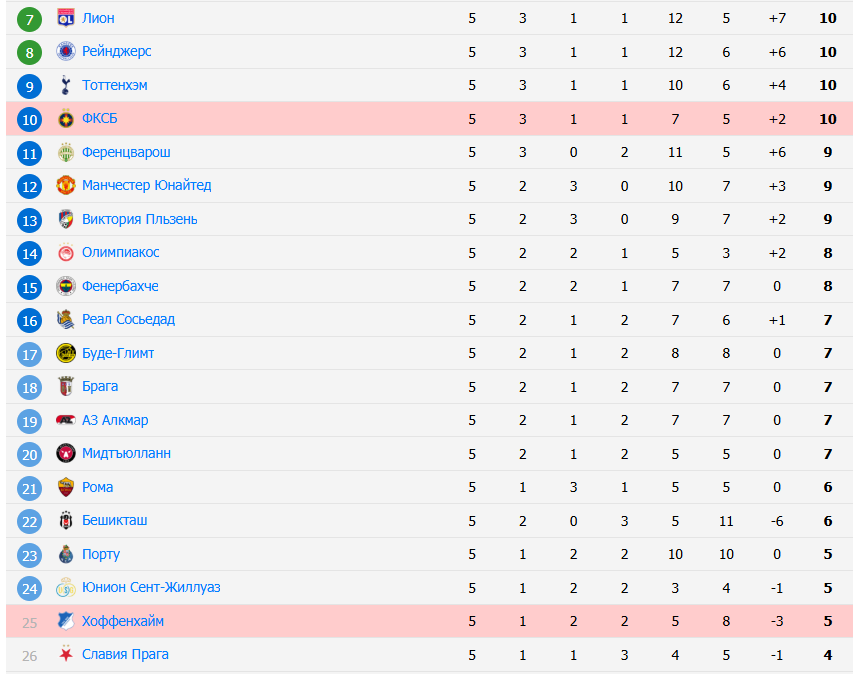
Task: Open the Реал Сосьедад team link
Action: tap(128, 319)
